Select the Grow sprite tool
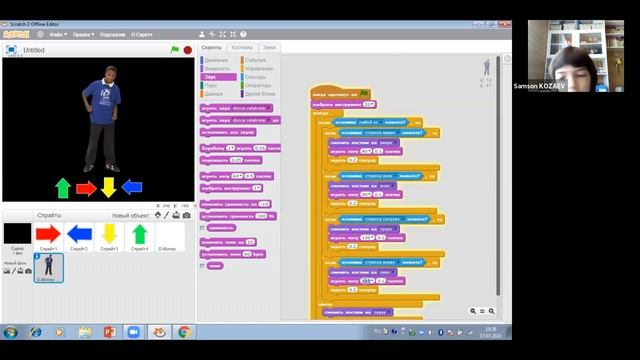 [222, 34]
